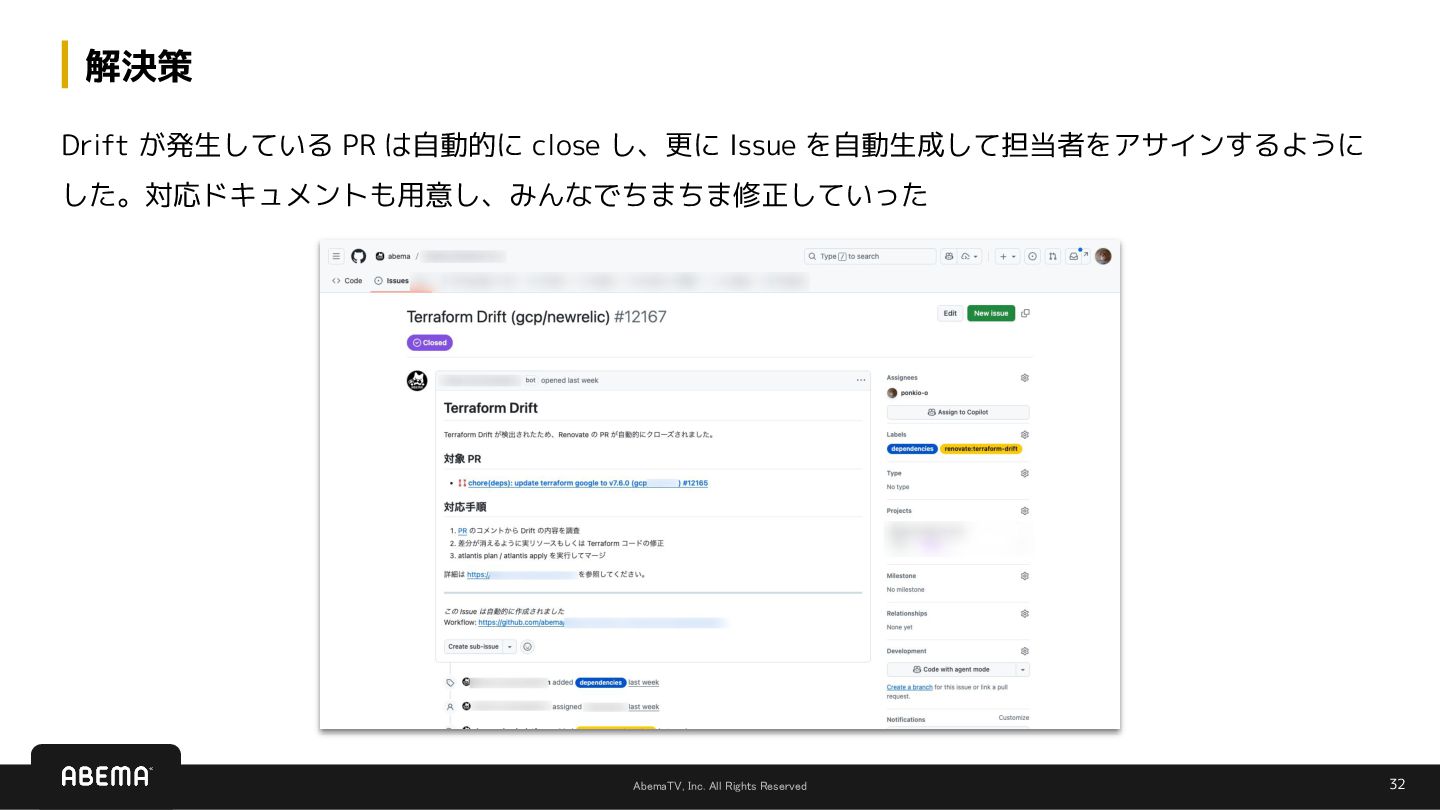Edit Milestone with the gear icon

coord(1024,576)
